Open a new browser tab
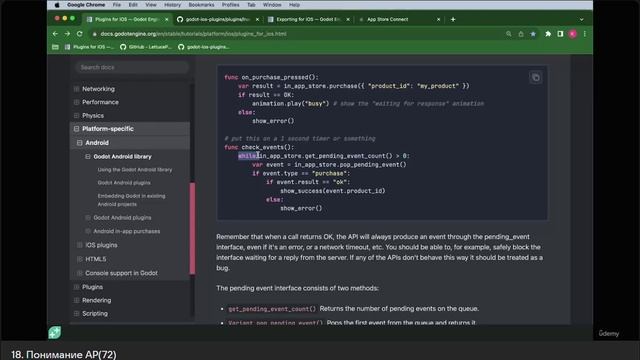 [x=453, y=19]
